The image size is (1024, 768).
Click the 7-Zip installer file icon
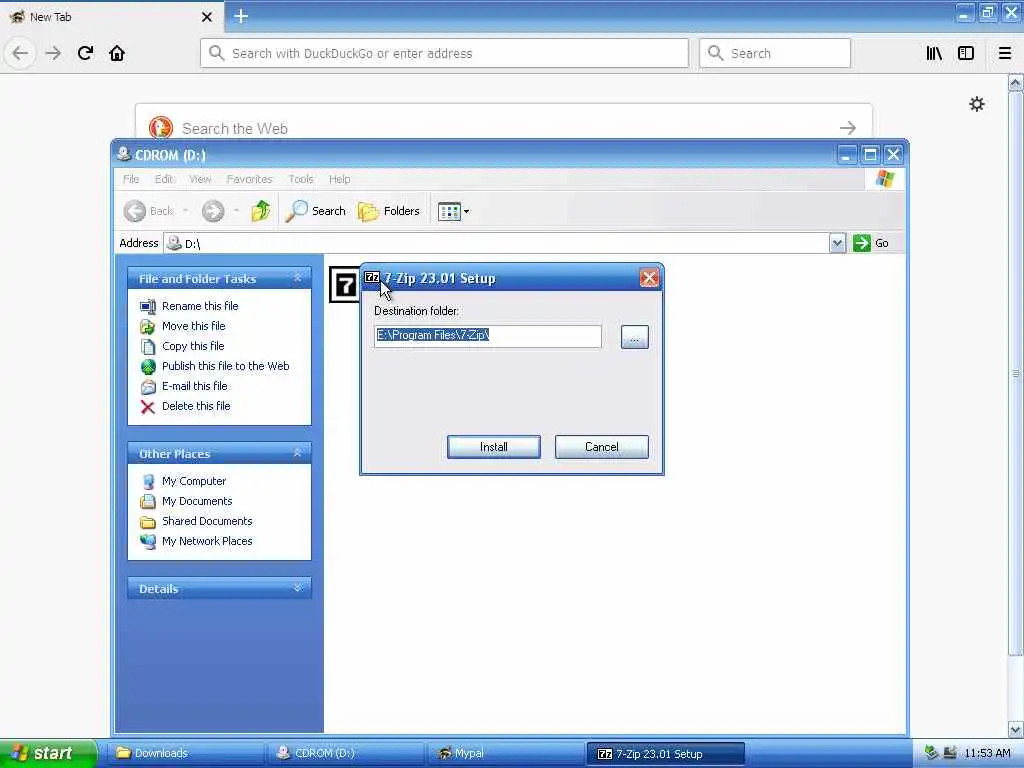[x=344, y=285]
